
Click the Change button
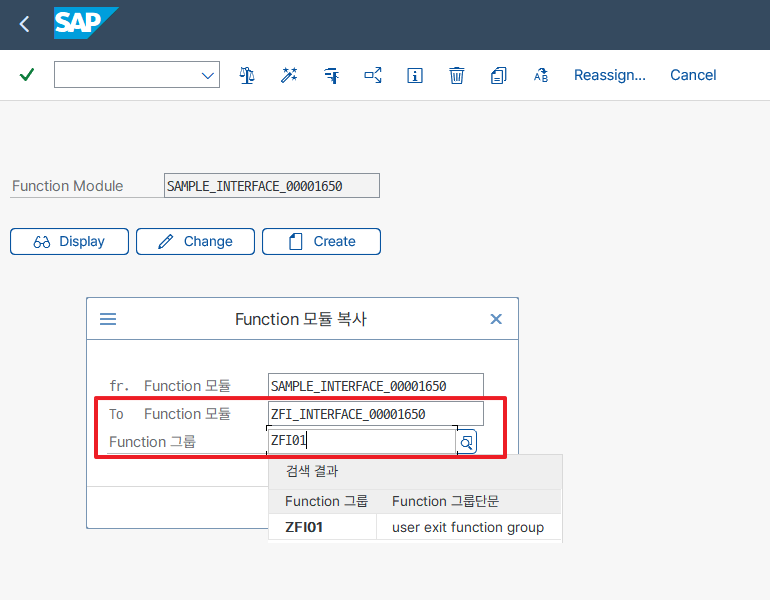(x=195, y=242)
